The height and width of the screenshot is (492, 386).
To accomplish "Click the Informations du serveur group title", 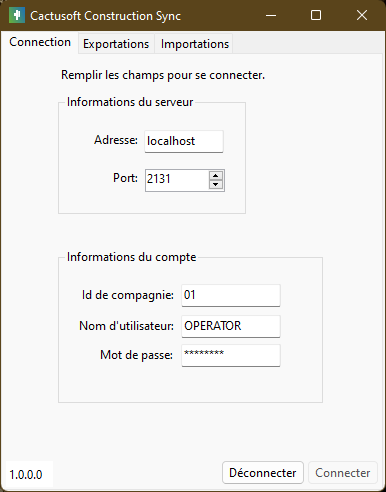I will click(x=130, y=102).
